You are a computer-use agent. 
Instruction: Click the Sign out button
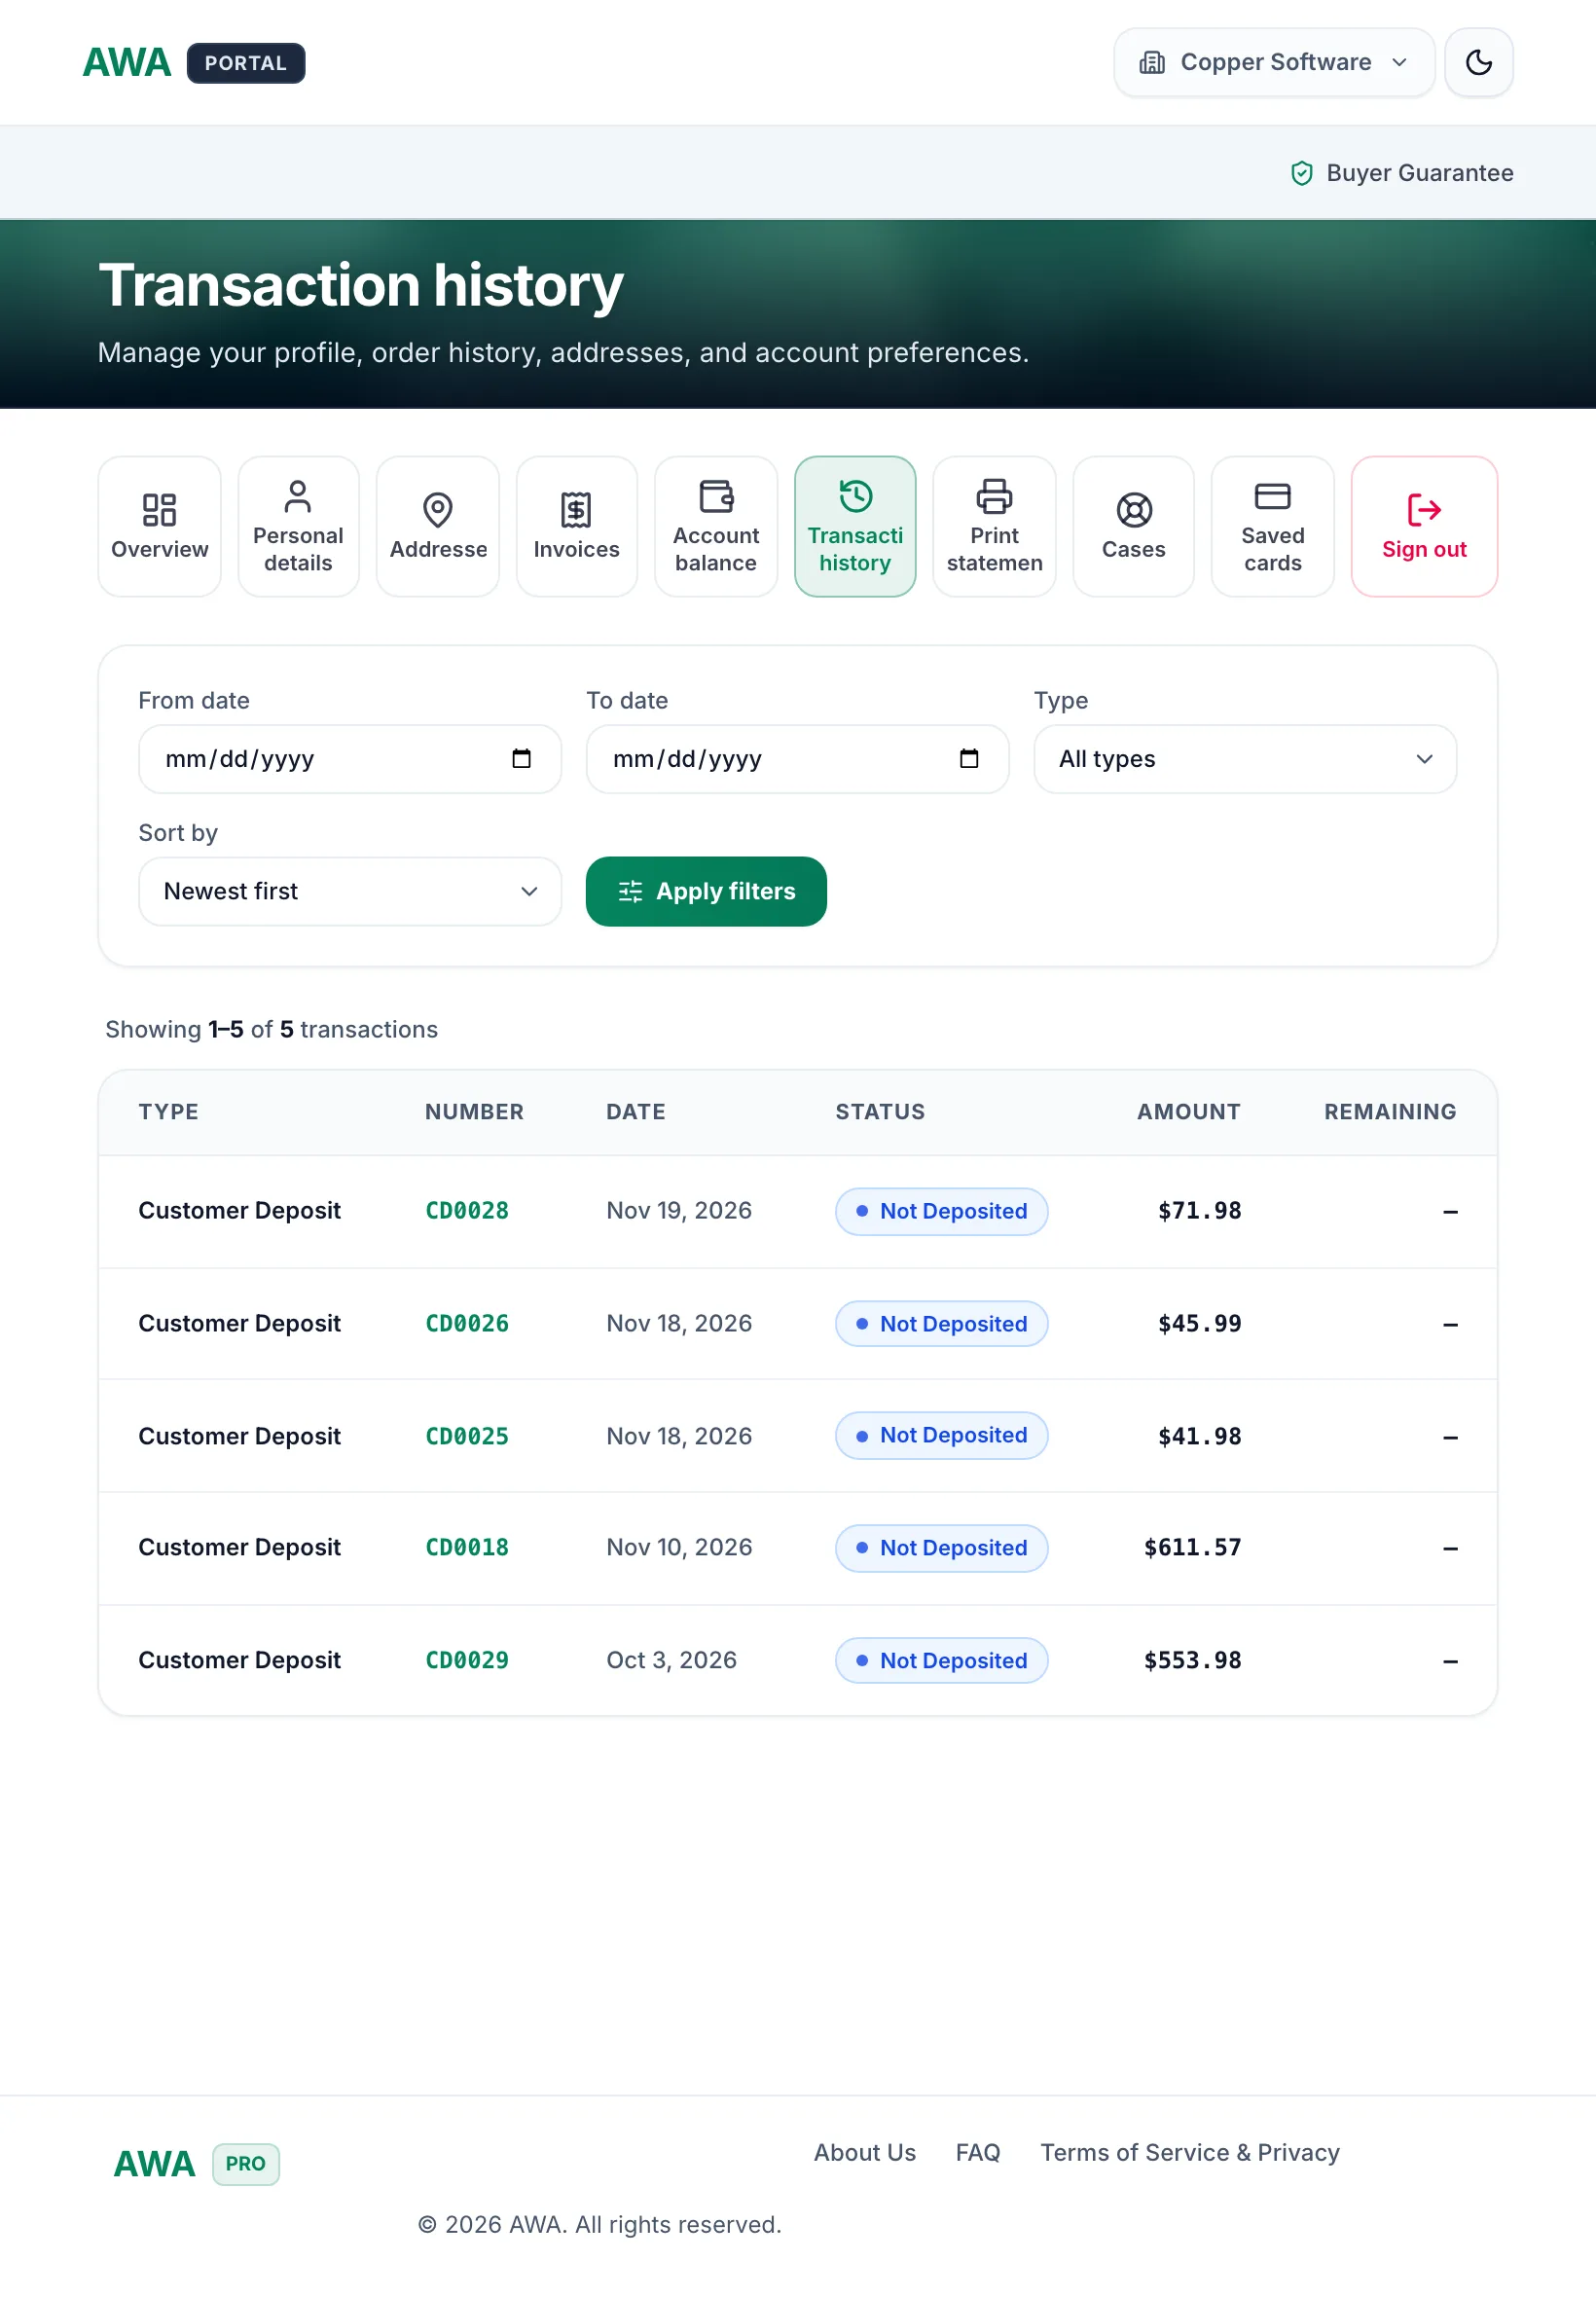coord(1424,527)
